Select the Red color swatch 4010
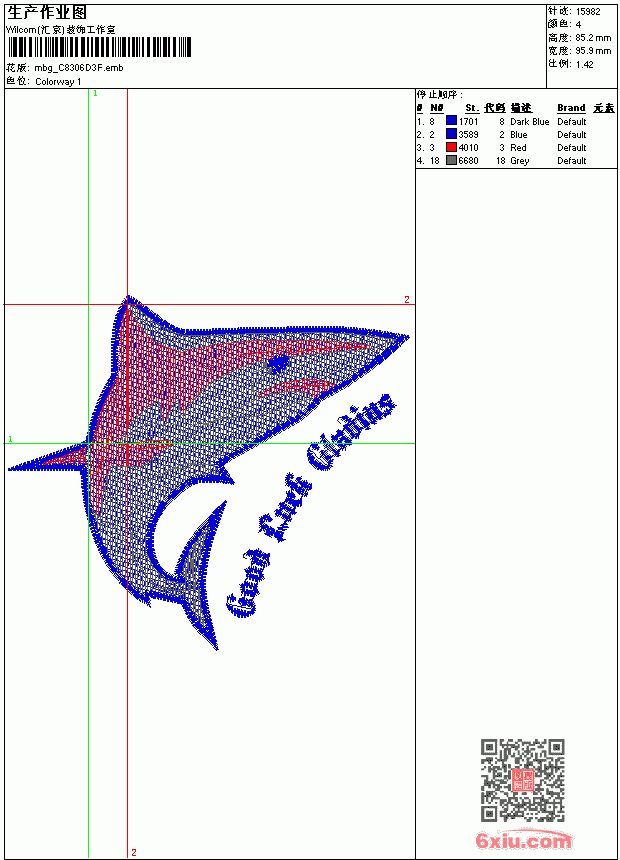The width and height of the screenshot is (620, 860). 451,147
